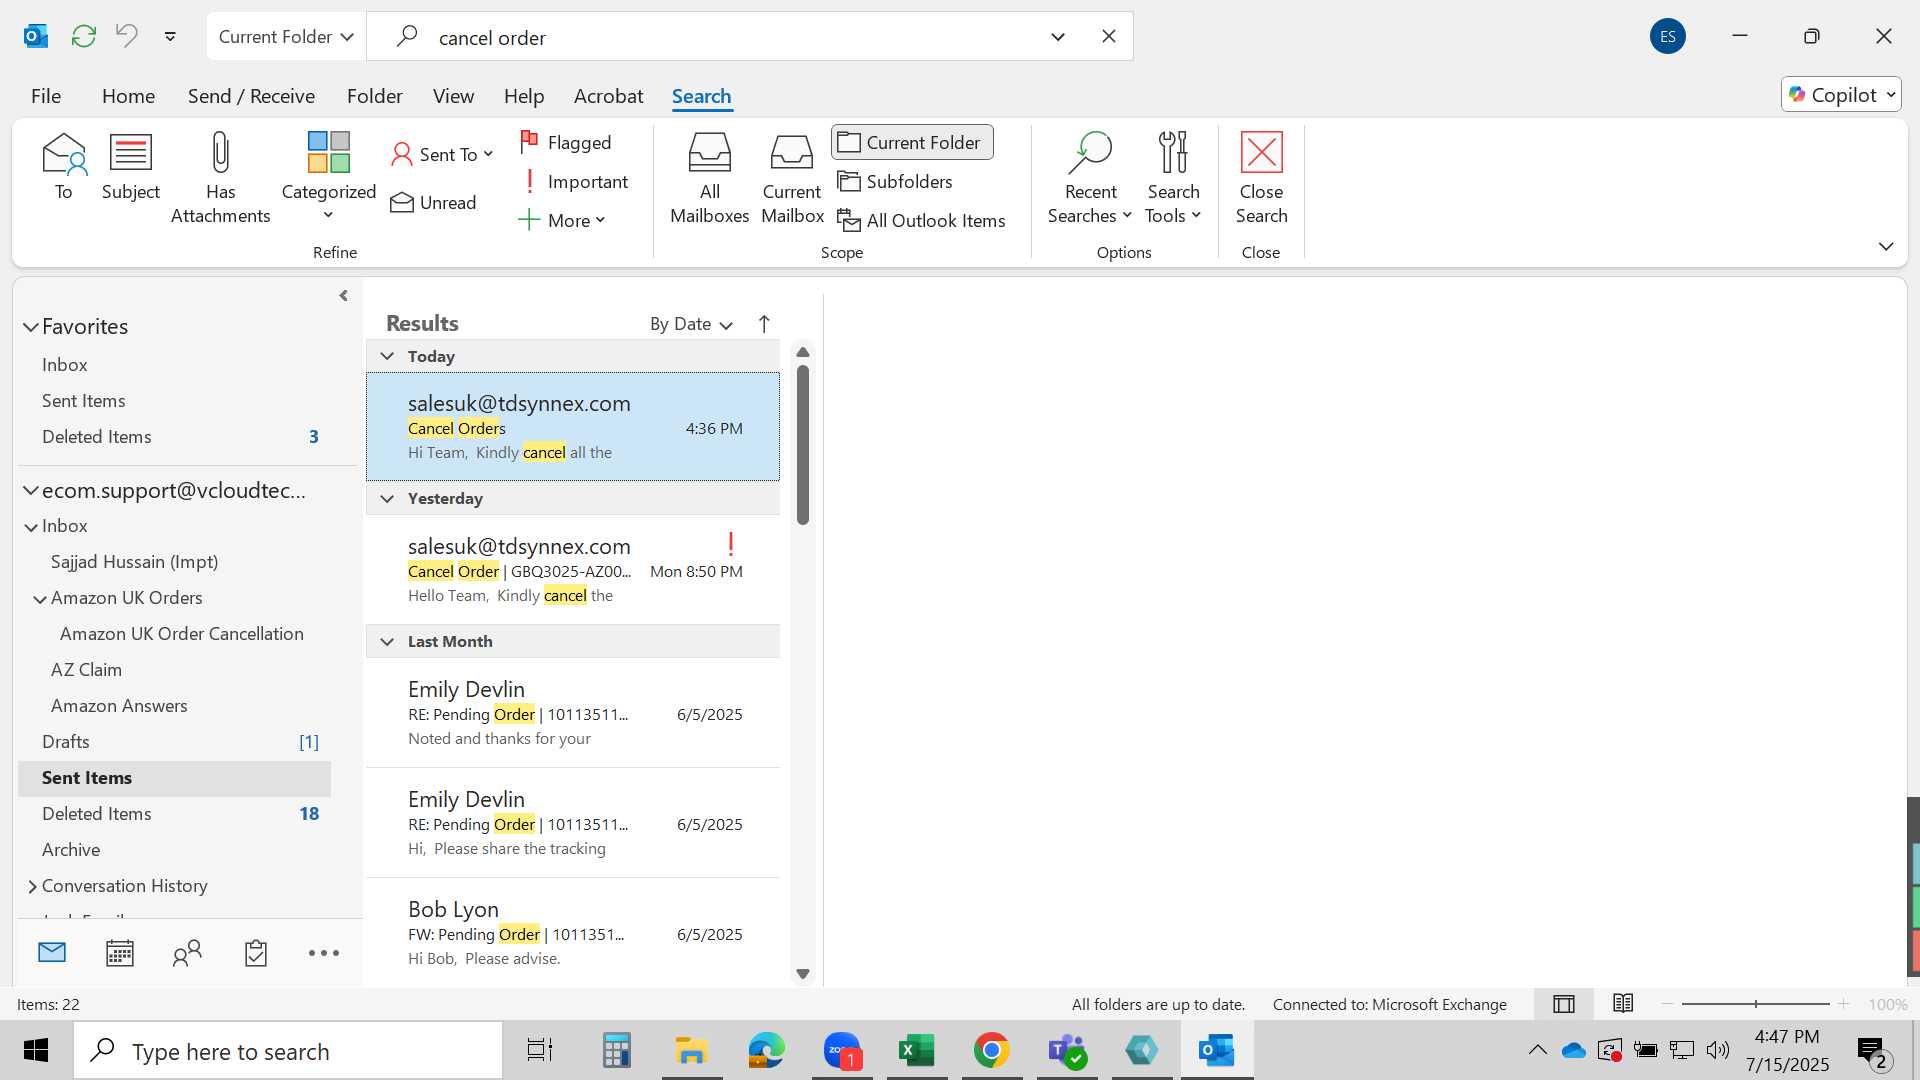Toggle All Outlook Items search scope
1920x1080 pixels.
coord(921,220)
